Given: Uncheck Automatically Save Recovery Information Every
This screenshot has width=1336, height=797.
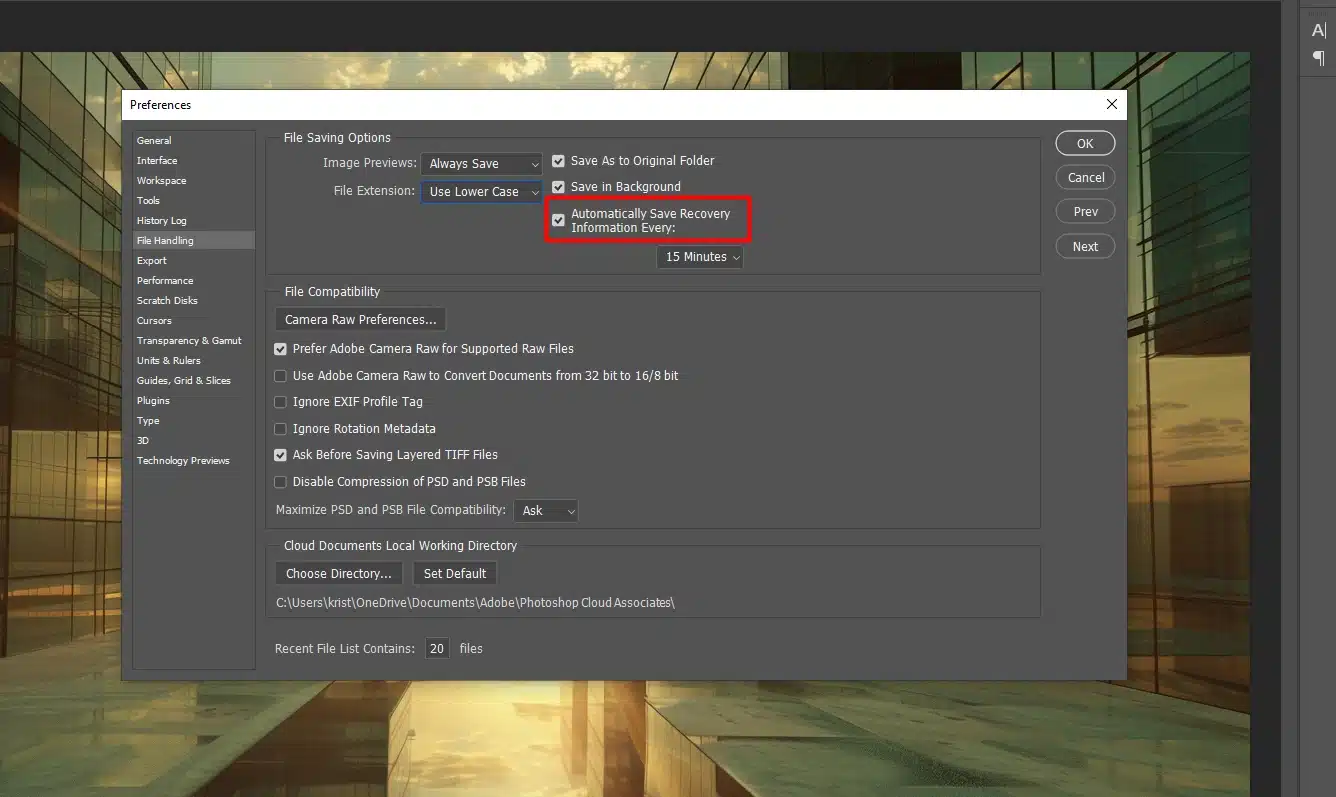Looking at the screenshot, I should 558,220.
